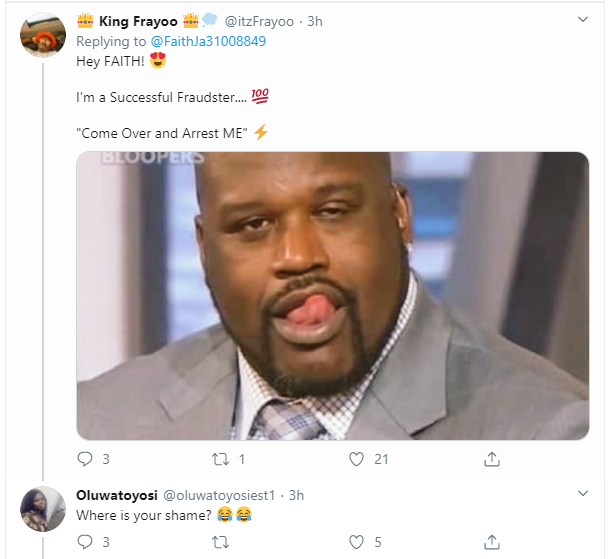Open the BLOOPERS GIF image
The height and width of the screenshot is (559, 615).
[332, 295]
